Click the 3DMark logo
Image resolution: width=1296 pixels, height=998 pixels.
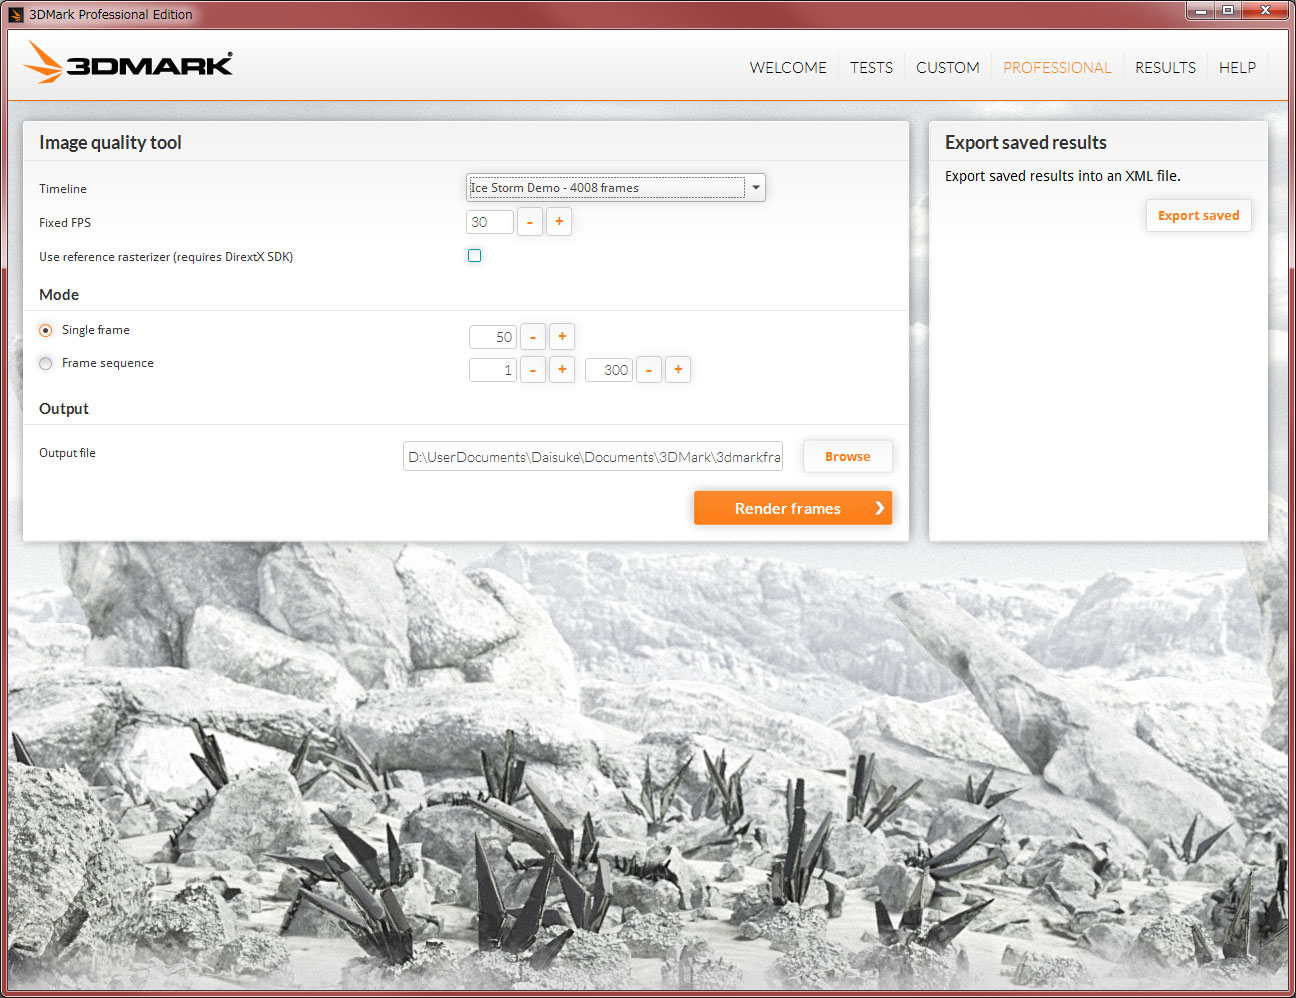click(x=128, y=62)
